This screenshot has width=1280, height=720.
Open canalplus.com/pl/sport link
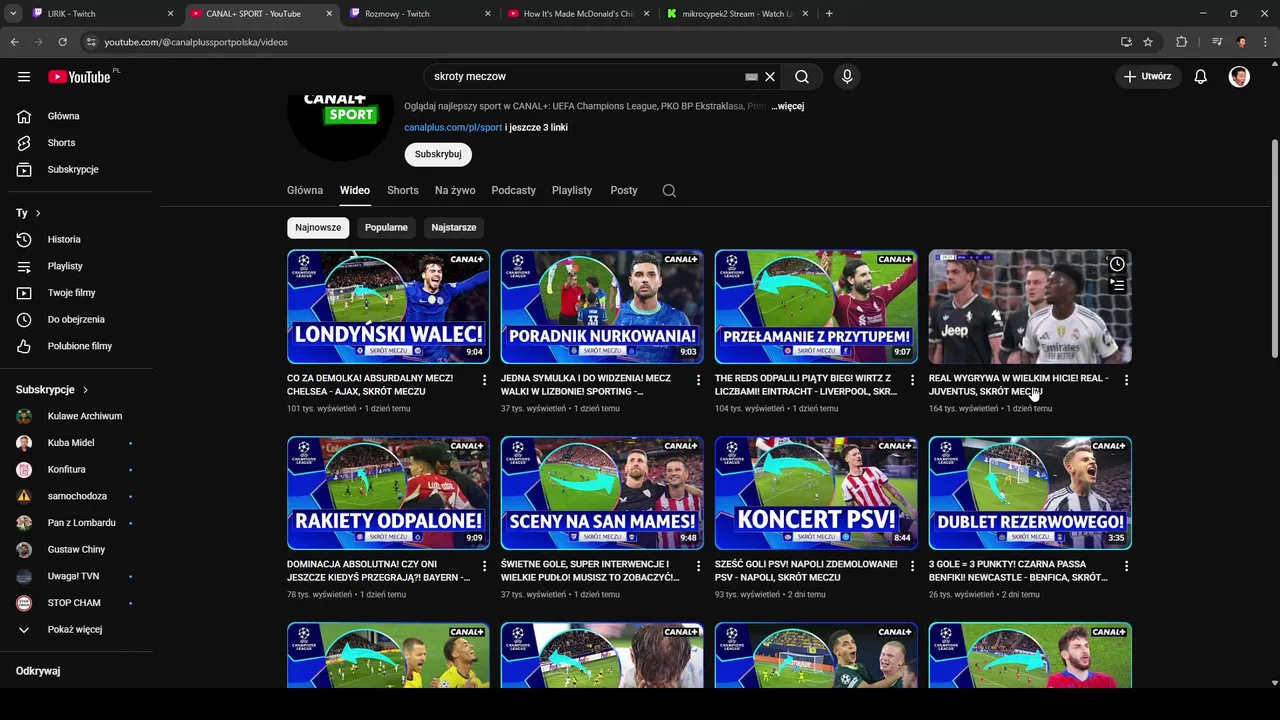tap(453, 128)
